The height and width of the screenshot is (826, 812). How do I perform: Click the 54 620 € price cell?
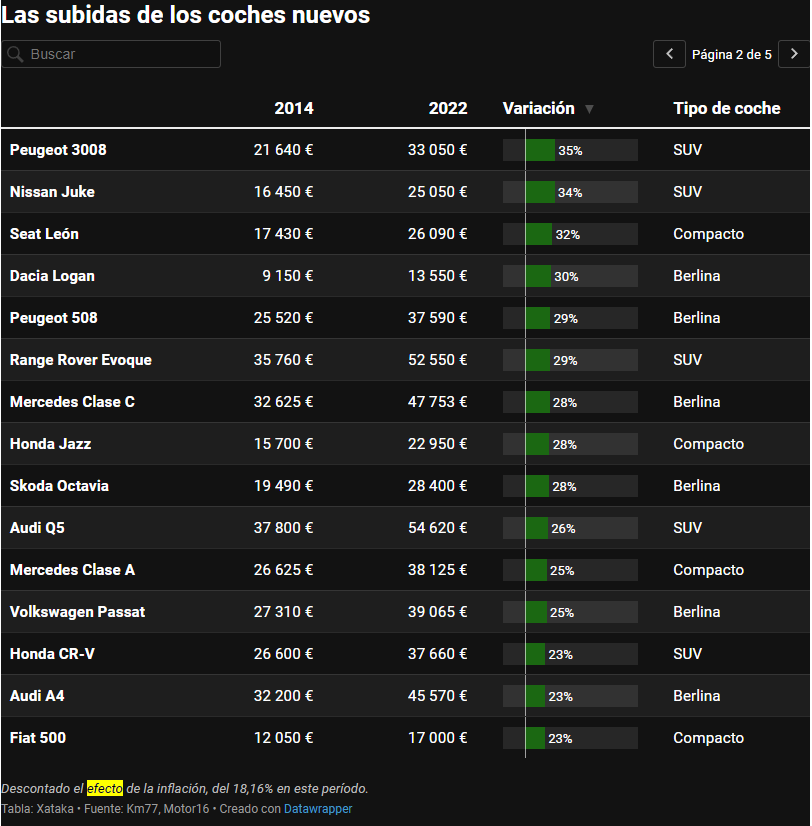437,528
